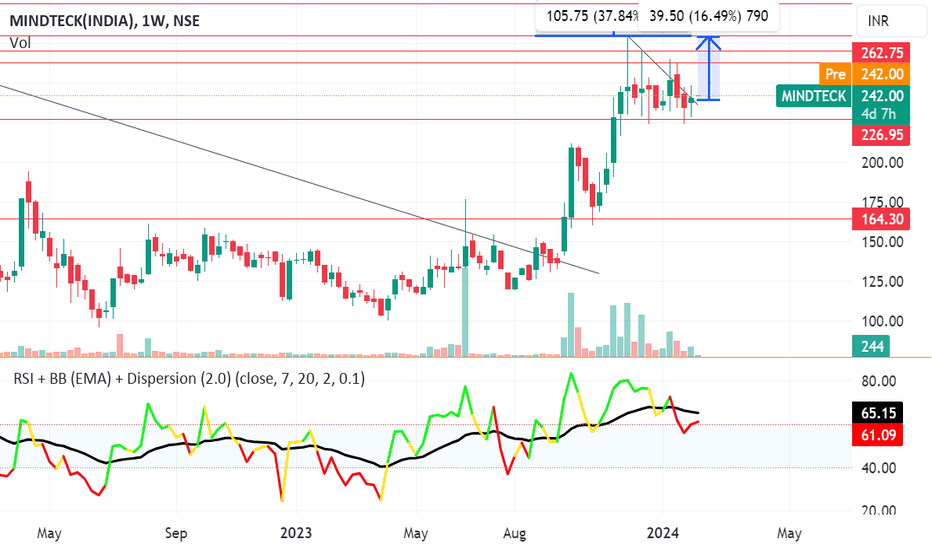The image size is (932, 550).
Task: Click the Aug label on time axis
Action: click(x=514, y=533)
